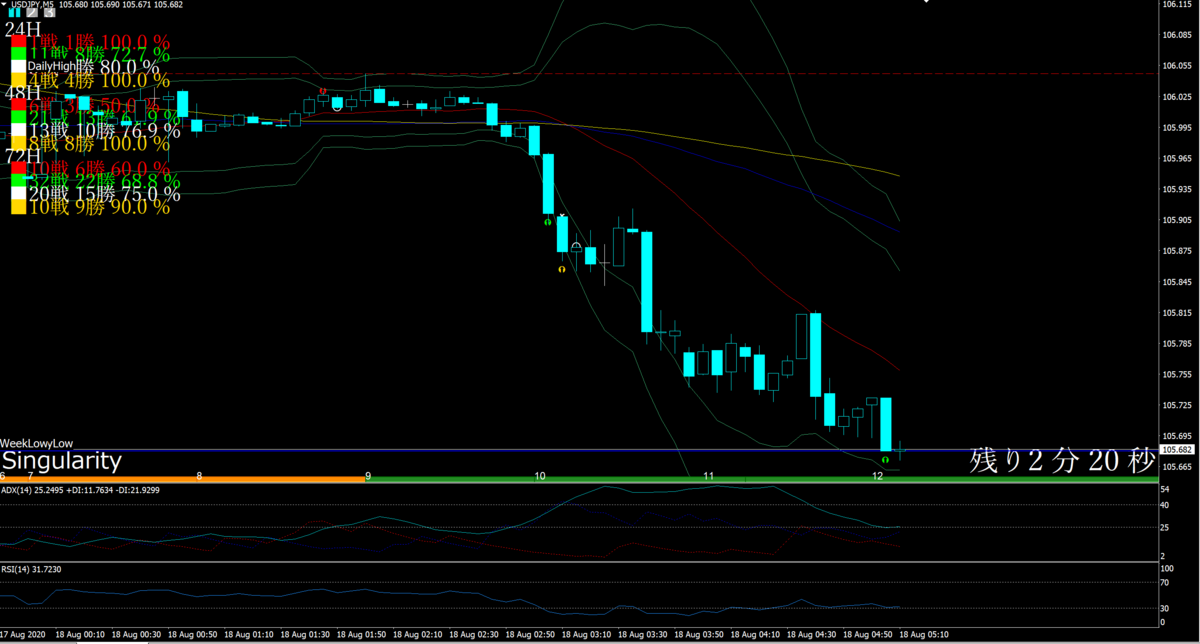The height and width of the screenshot is (644, 1200).
Task: Click the yellow signal arrow below the candles
Action: point(561,268)
